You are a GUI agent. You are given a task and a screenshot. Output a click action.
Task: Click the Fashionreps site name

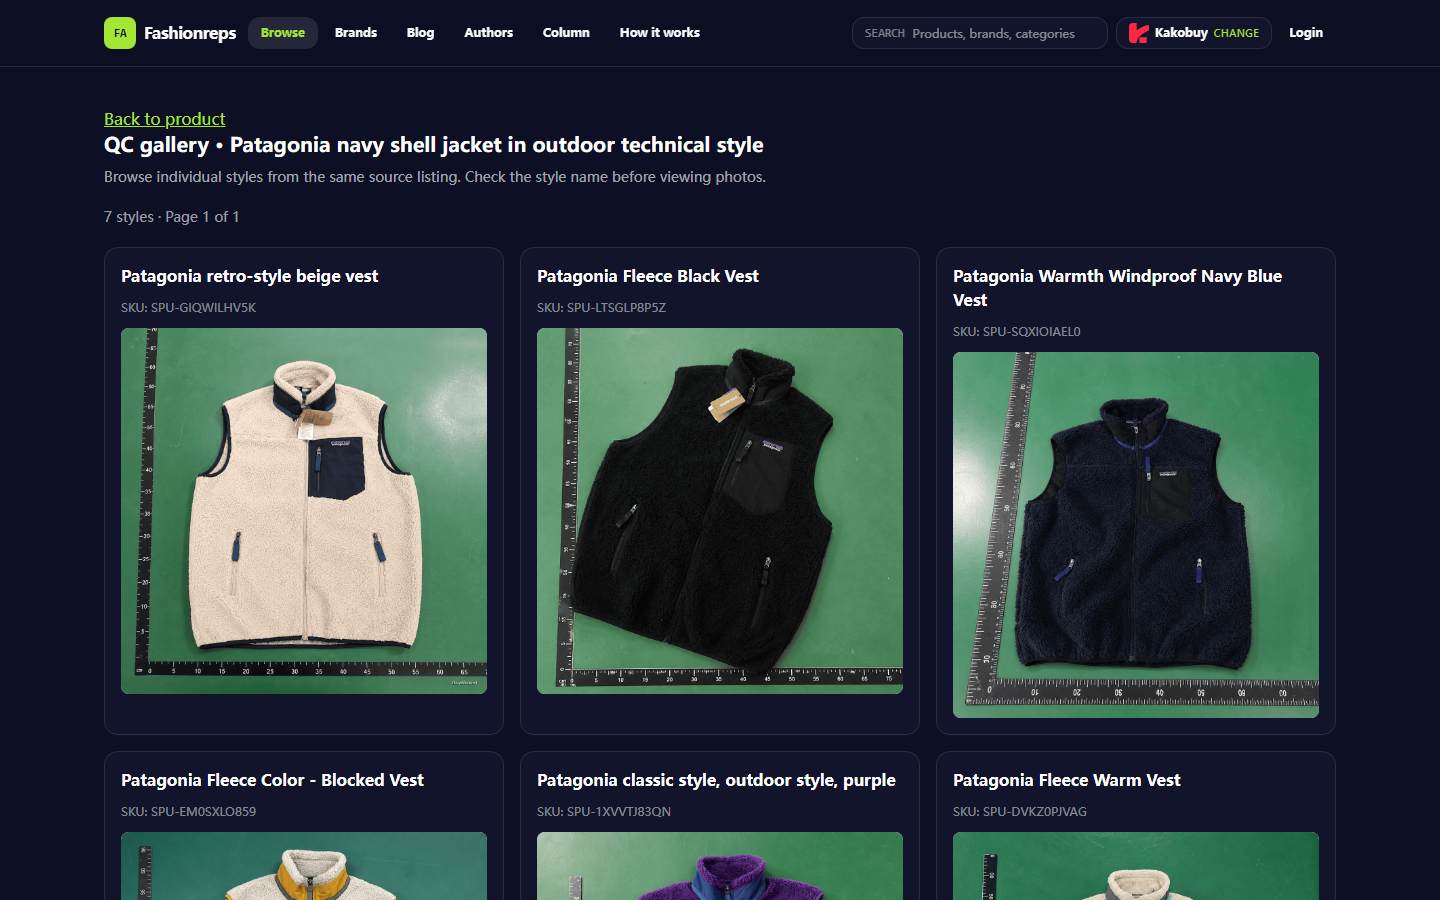tap(190, 33)
